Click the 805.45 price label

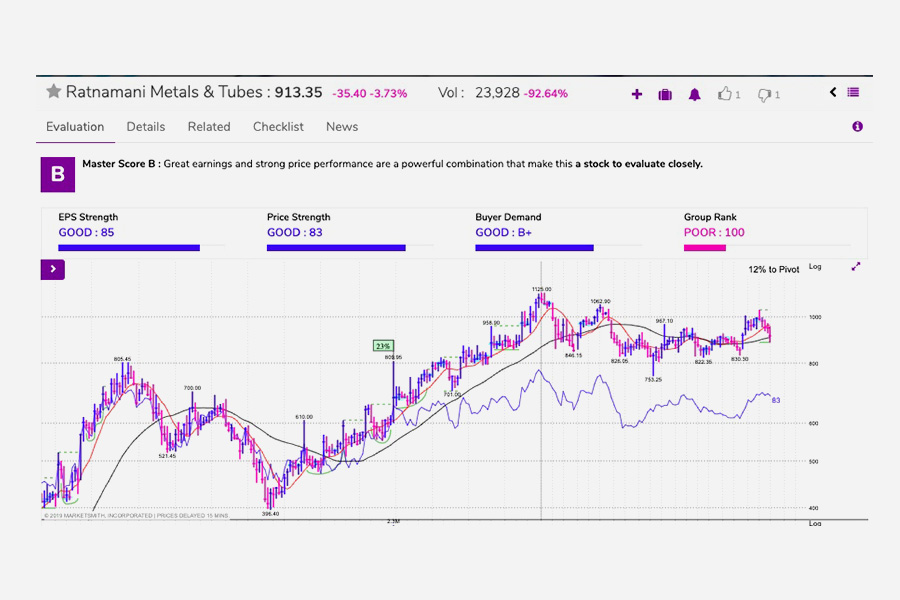tap(122, 359)
